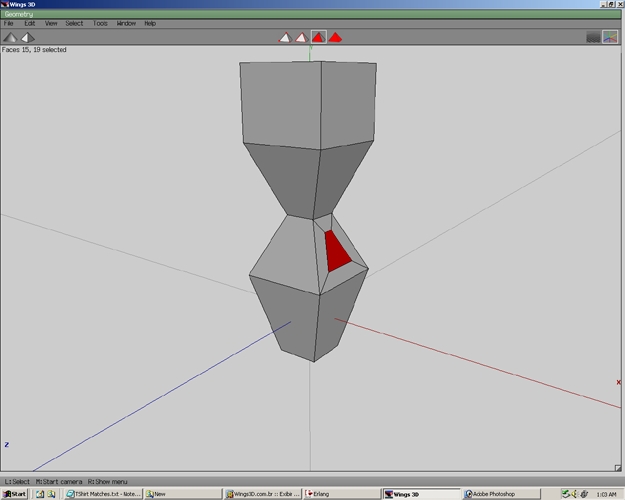The image size is (625, 500).
Task: Open the Select menu
Action: point(74,24)
